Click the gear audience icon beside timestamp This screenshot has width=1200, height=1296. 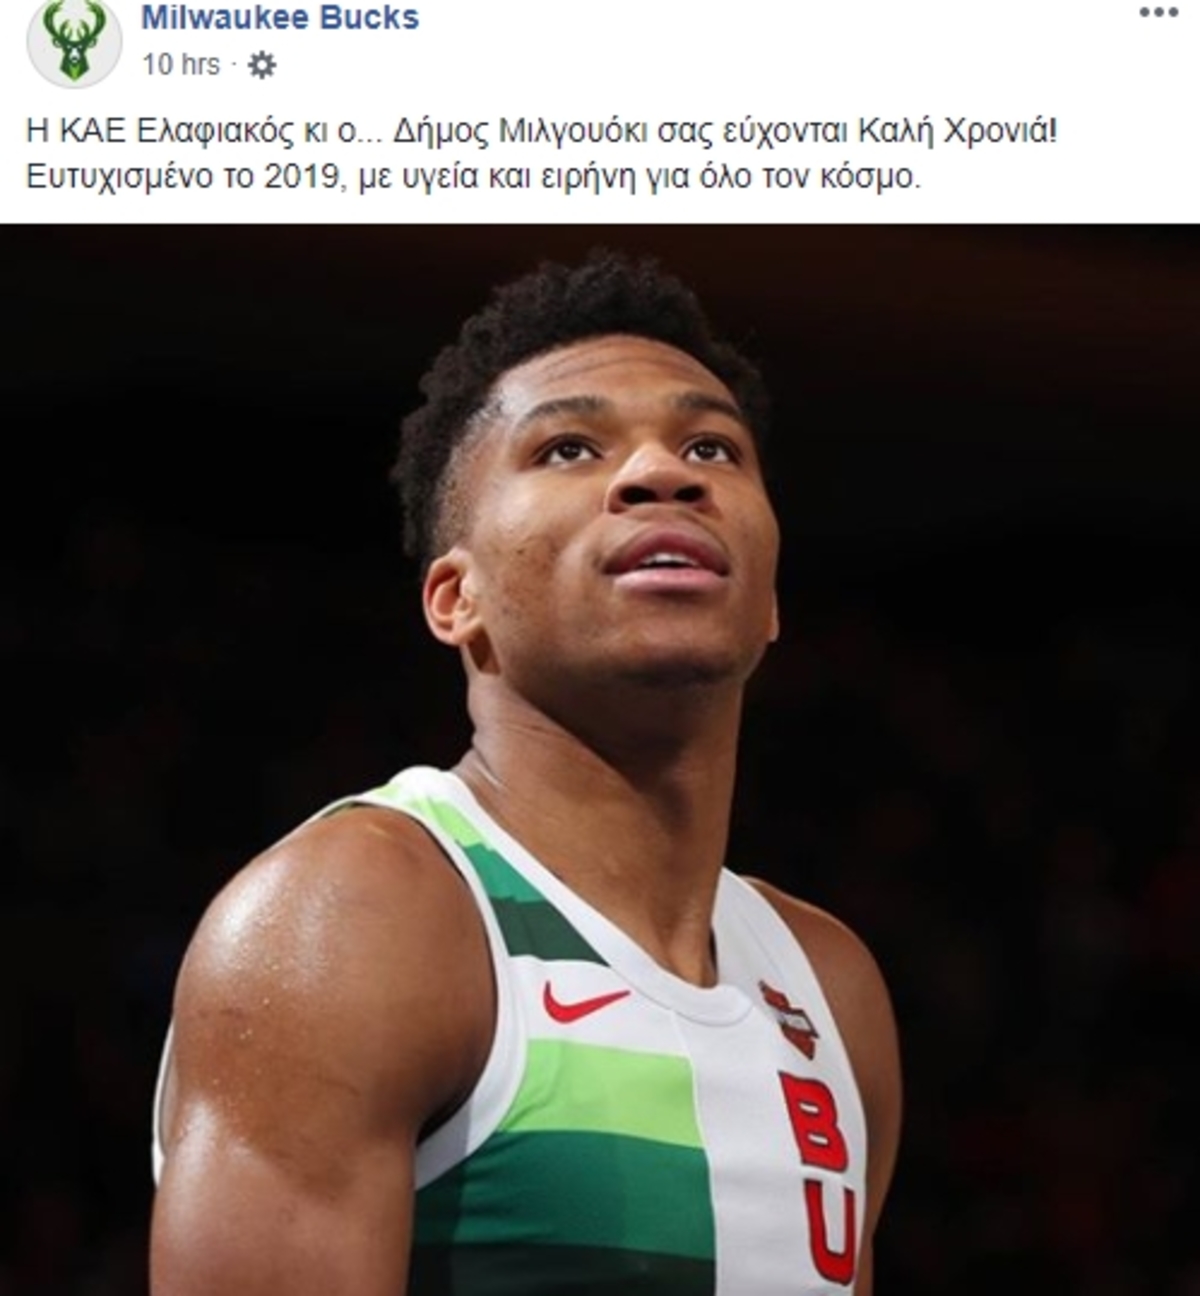pos(261,66)
